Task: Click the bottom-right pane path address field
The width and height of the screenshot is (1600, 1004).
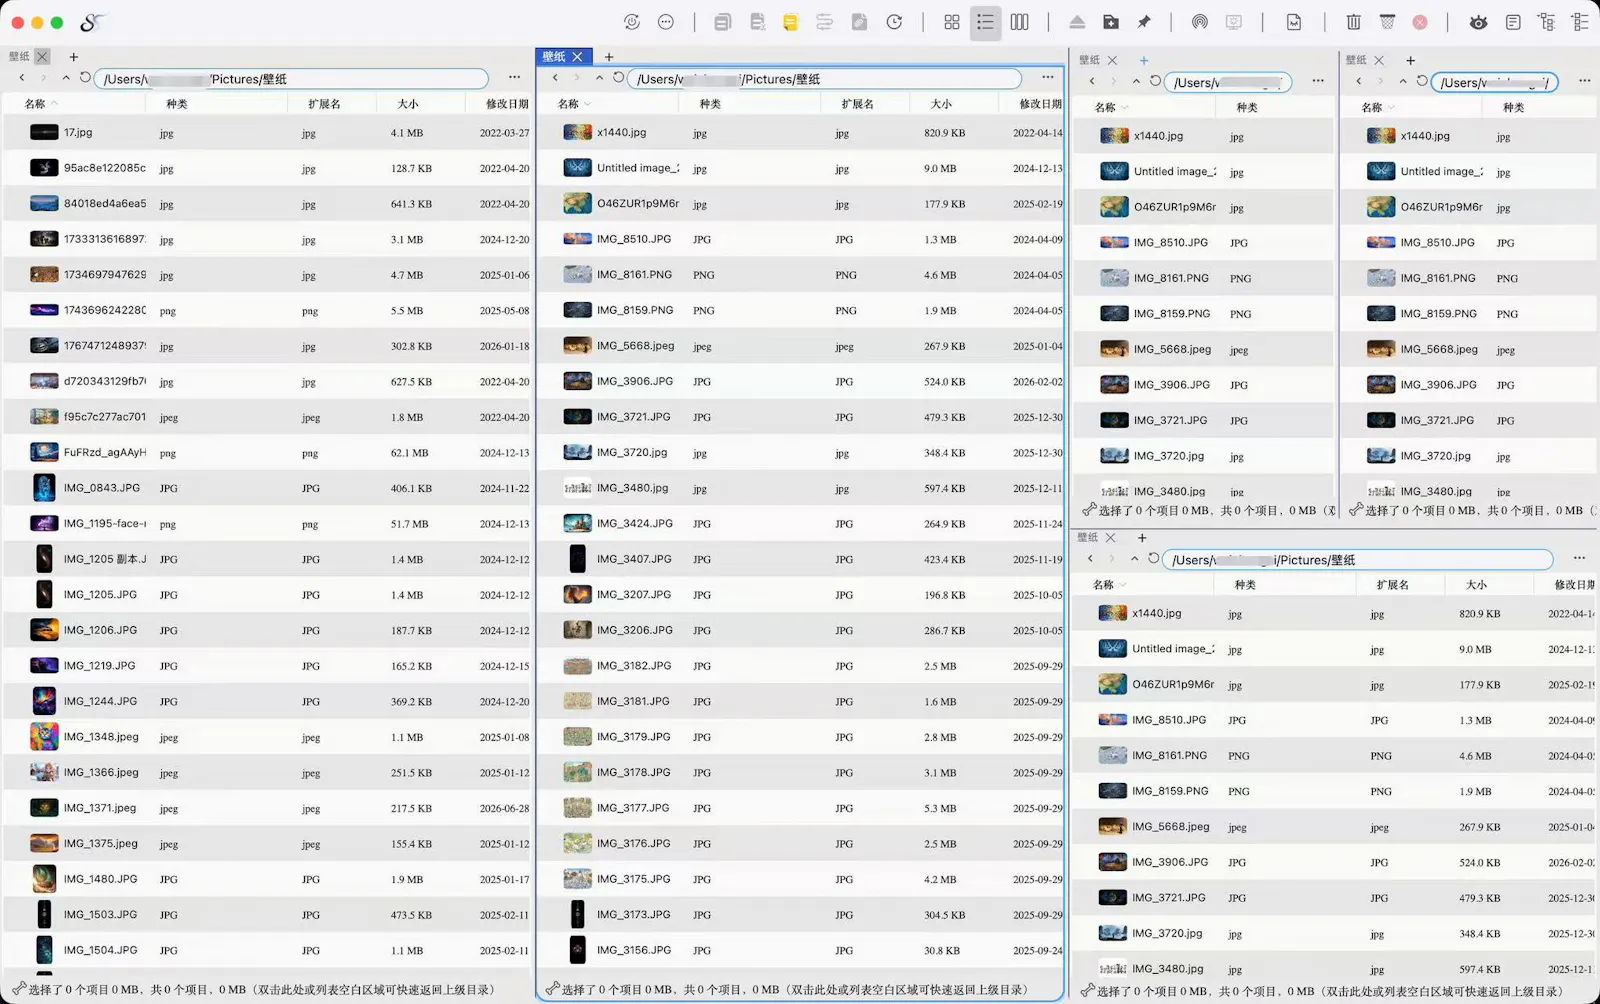Action: (1357, 559)
